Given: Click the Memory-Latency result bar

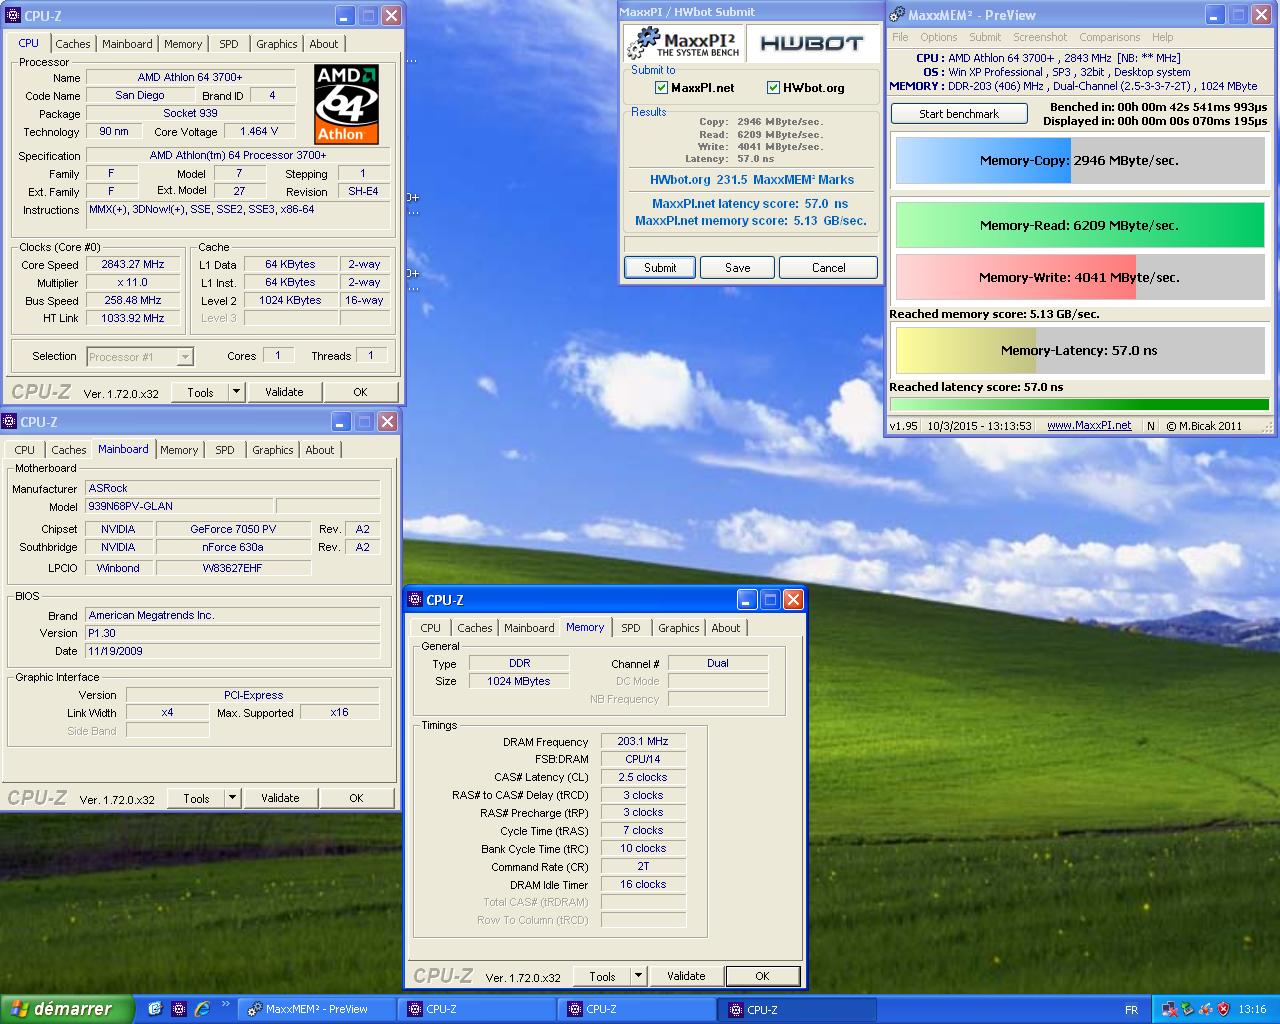Looking at the screenshot, I should click(x=1079, y=350).
